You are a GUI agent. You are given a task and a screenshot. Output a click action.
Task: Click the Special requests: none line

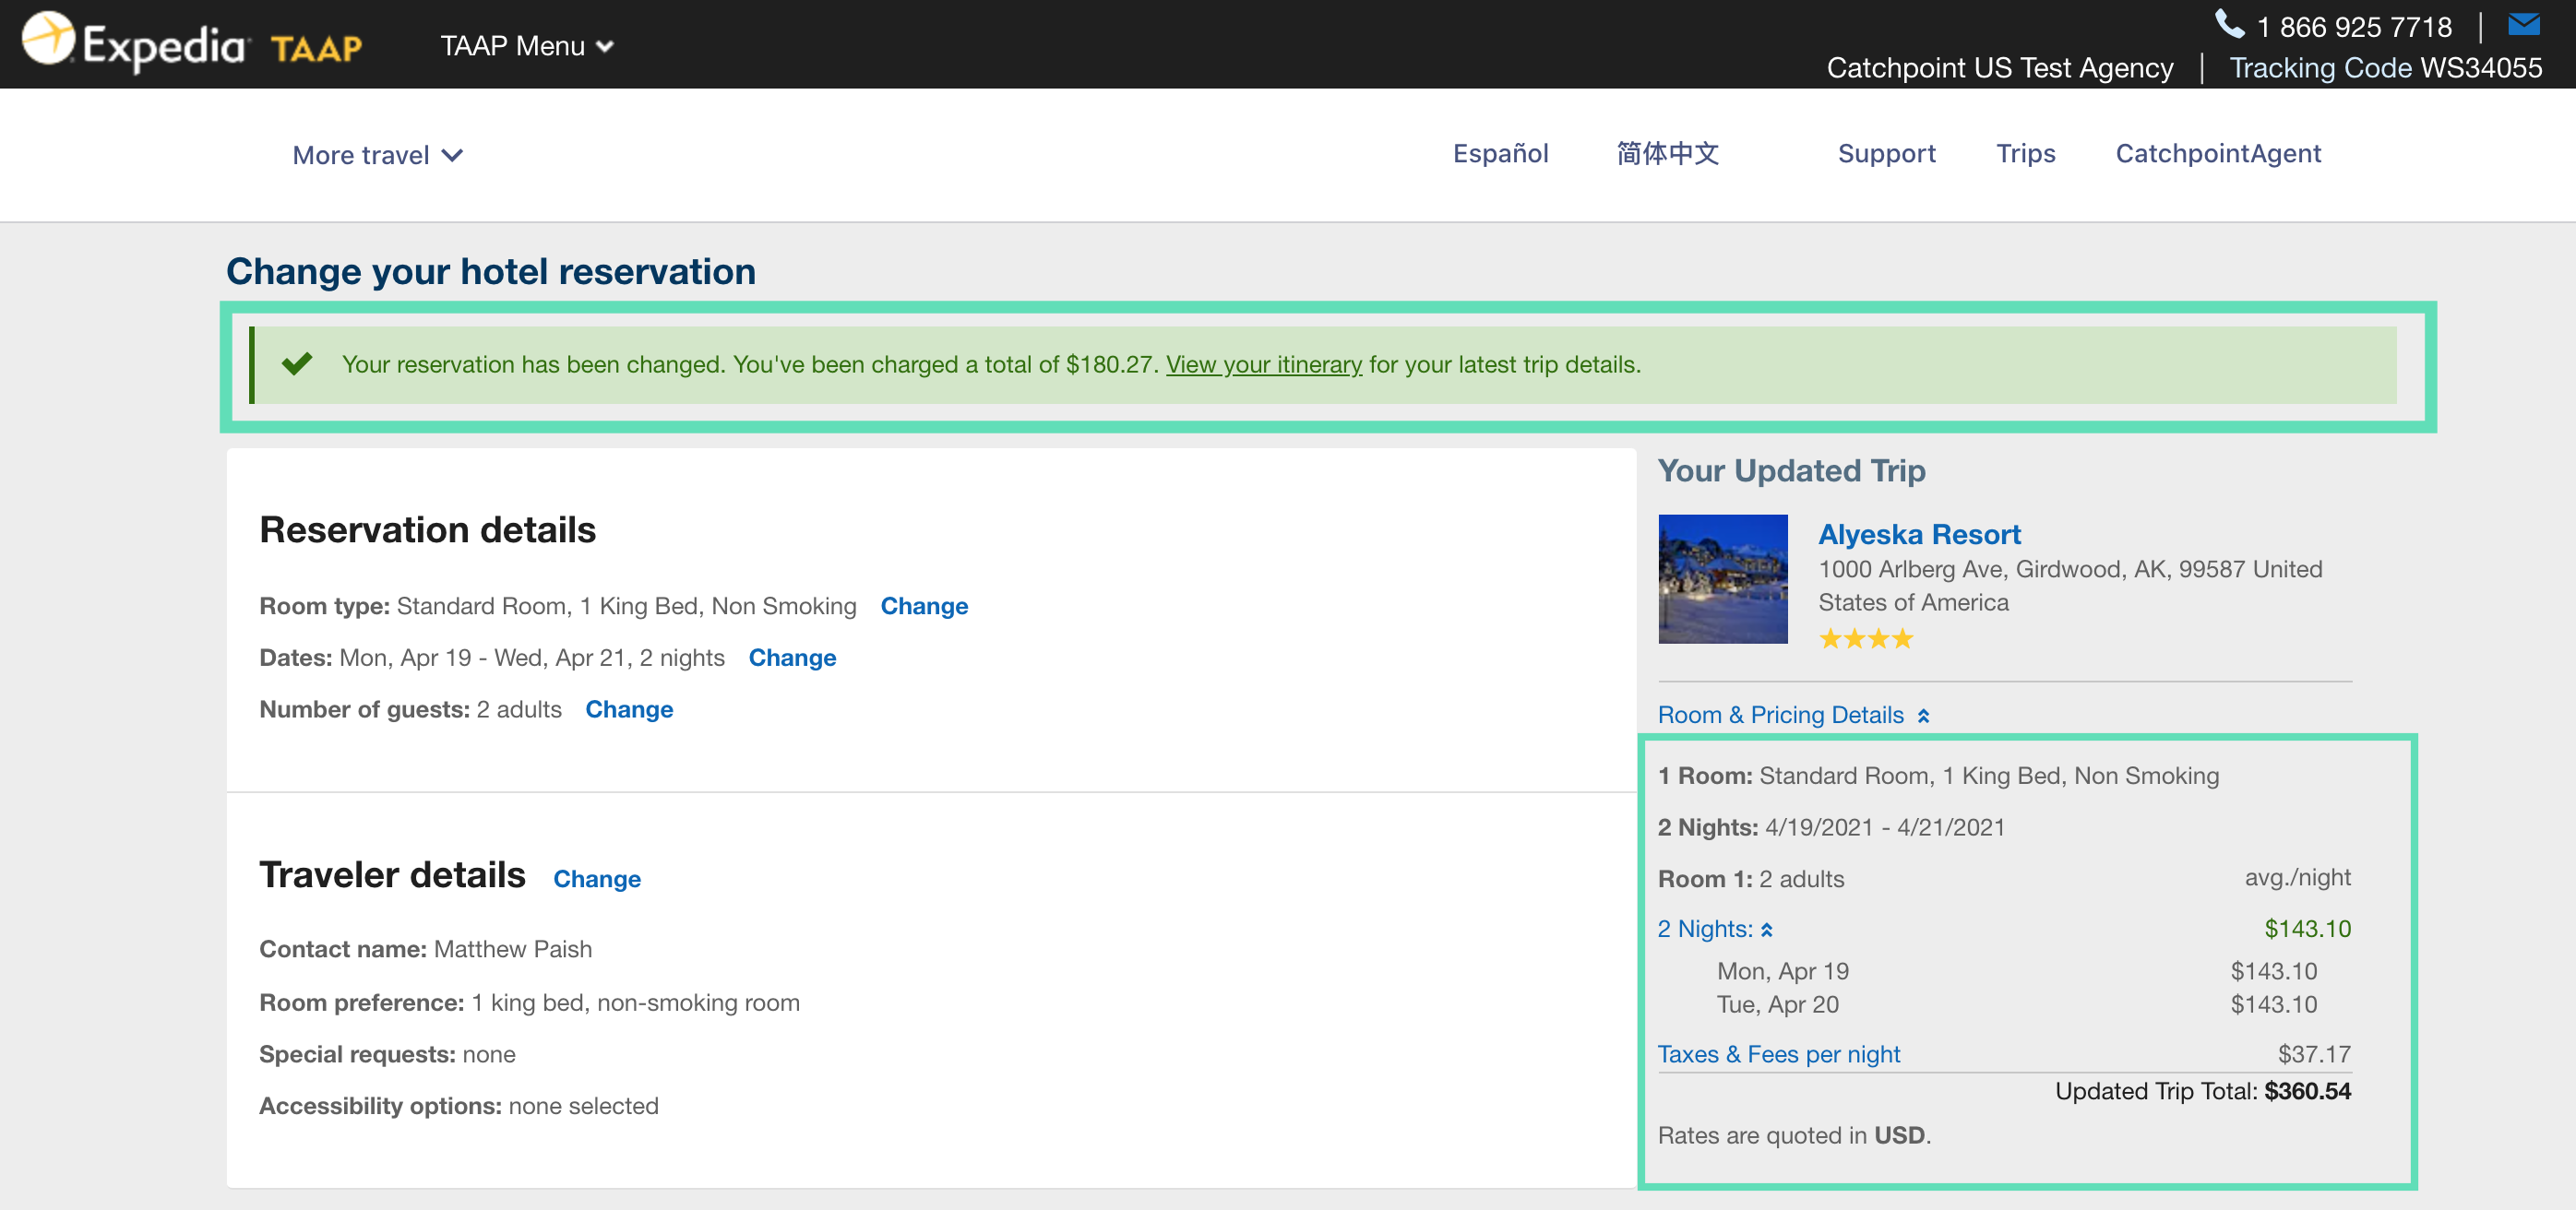point(387,1054)
